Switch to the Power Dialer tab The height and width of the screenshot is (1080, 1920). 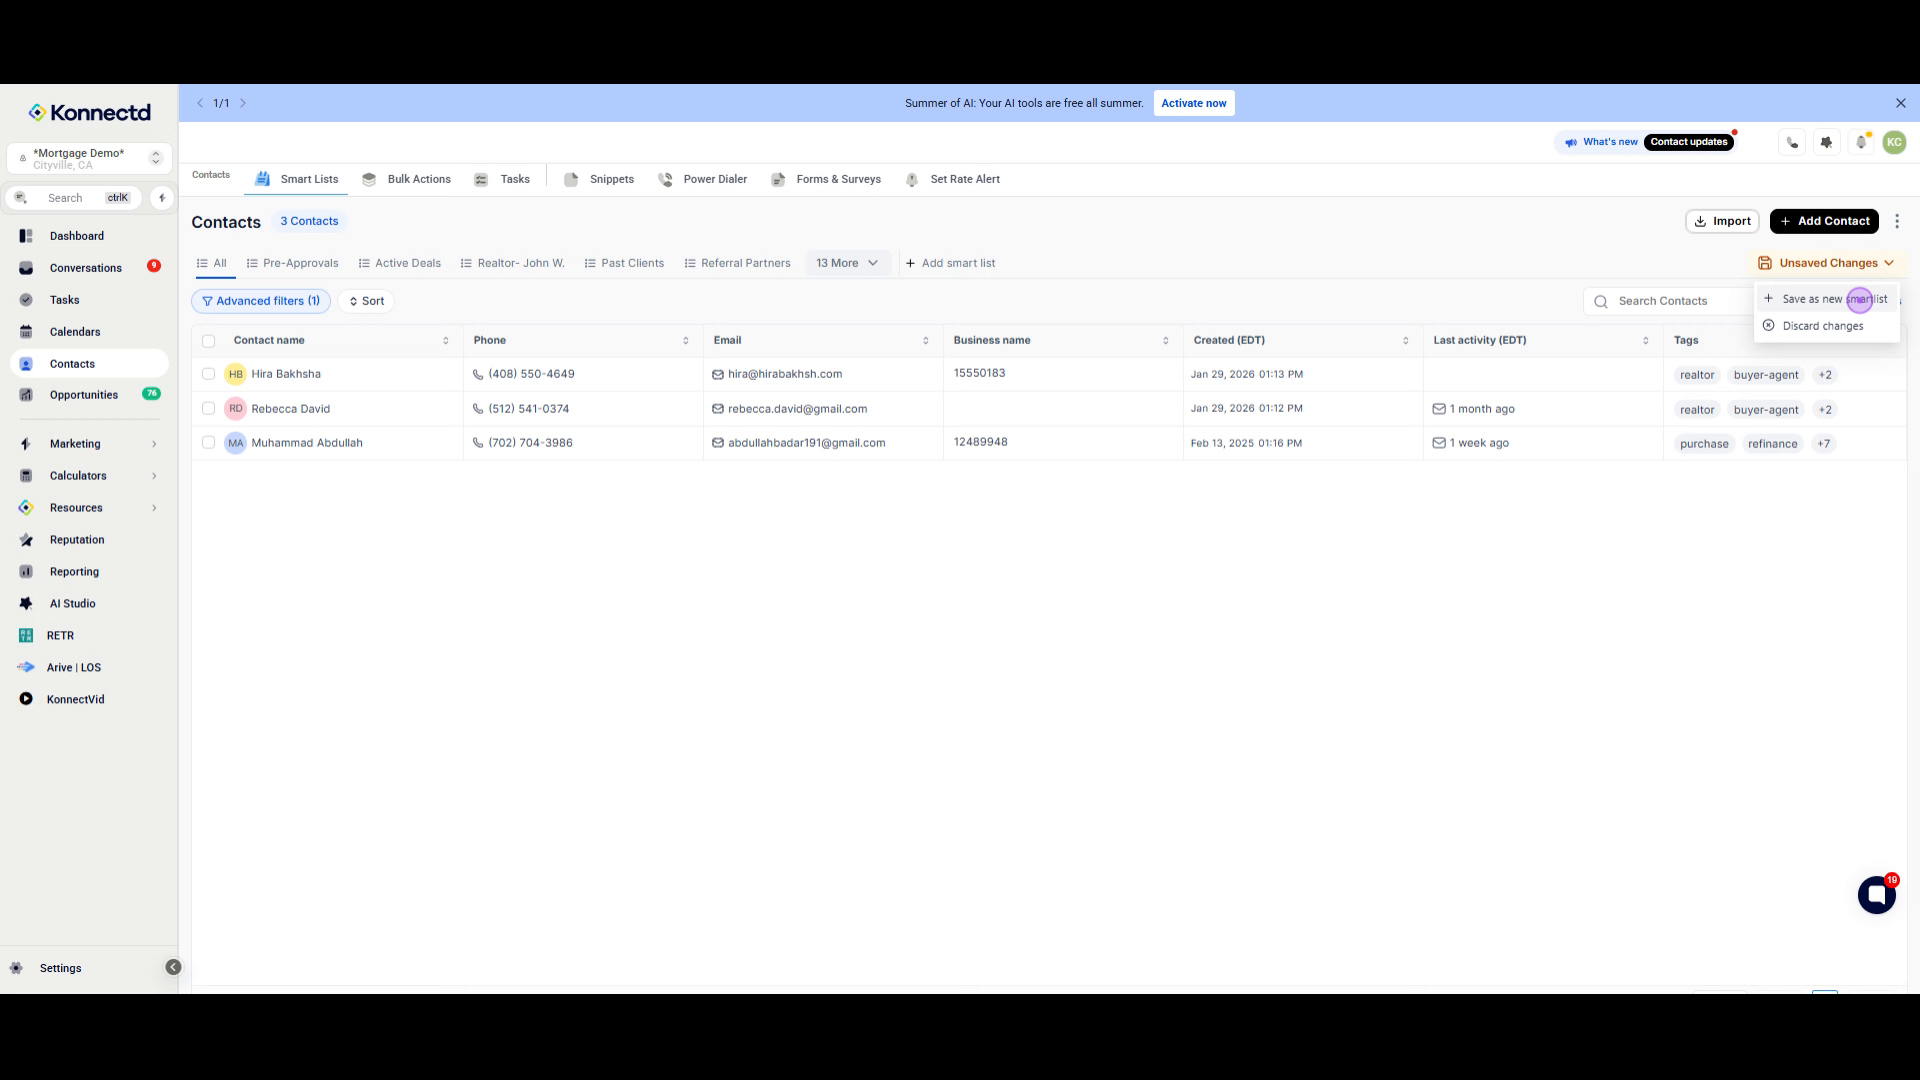703,179
